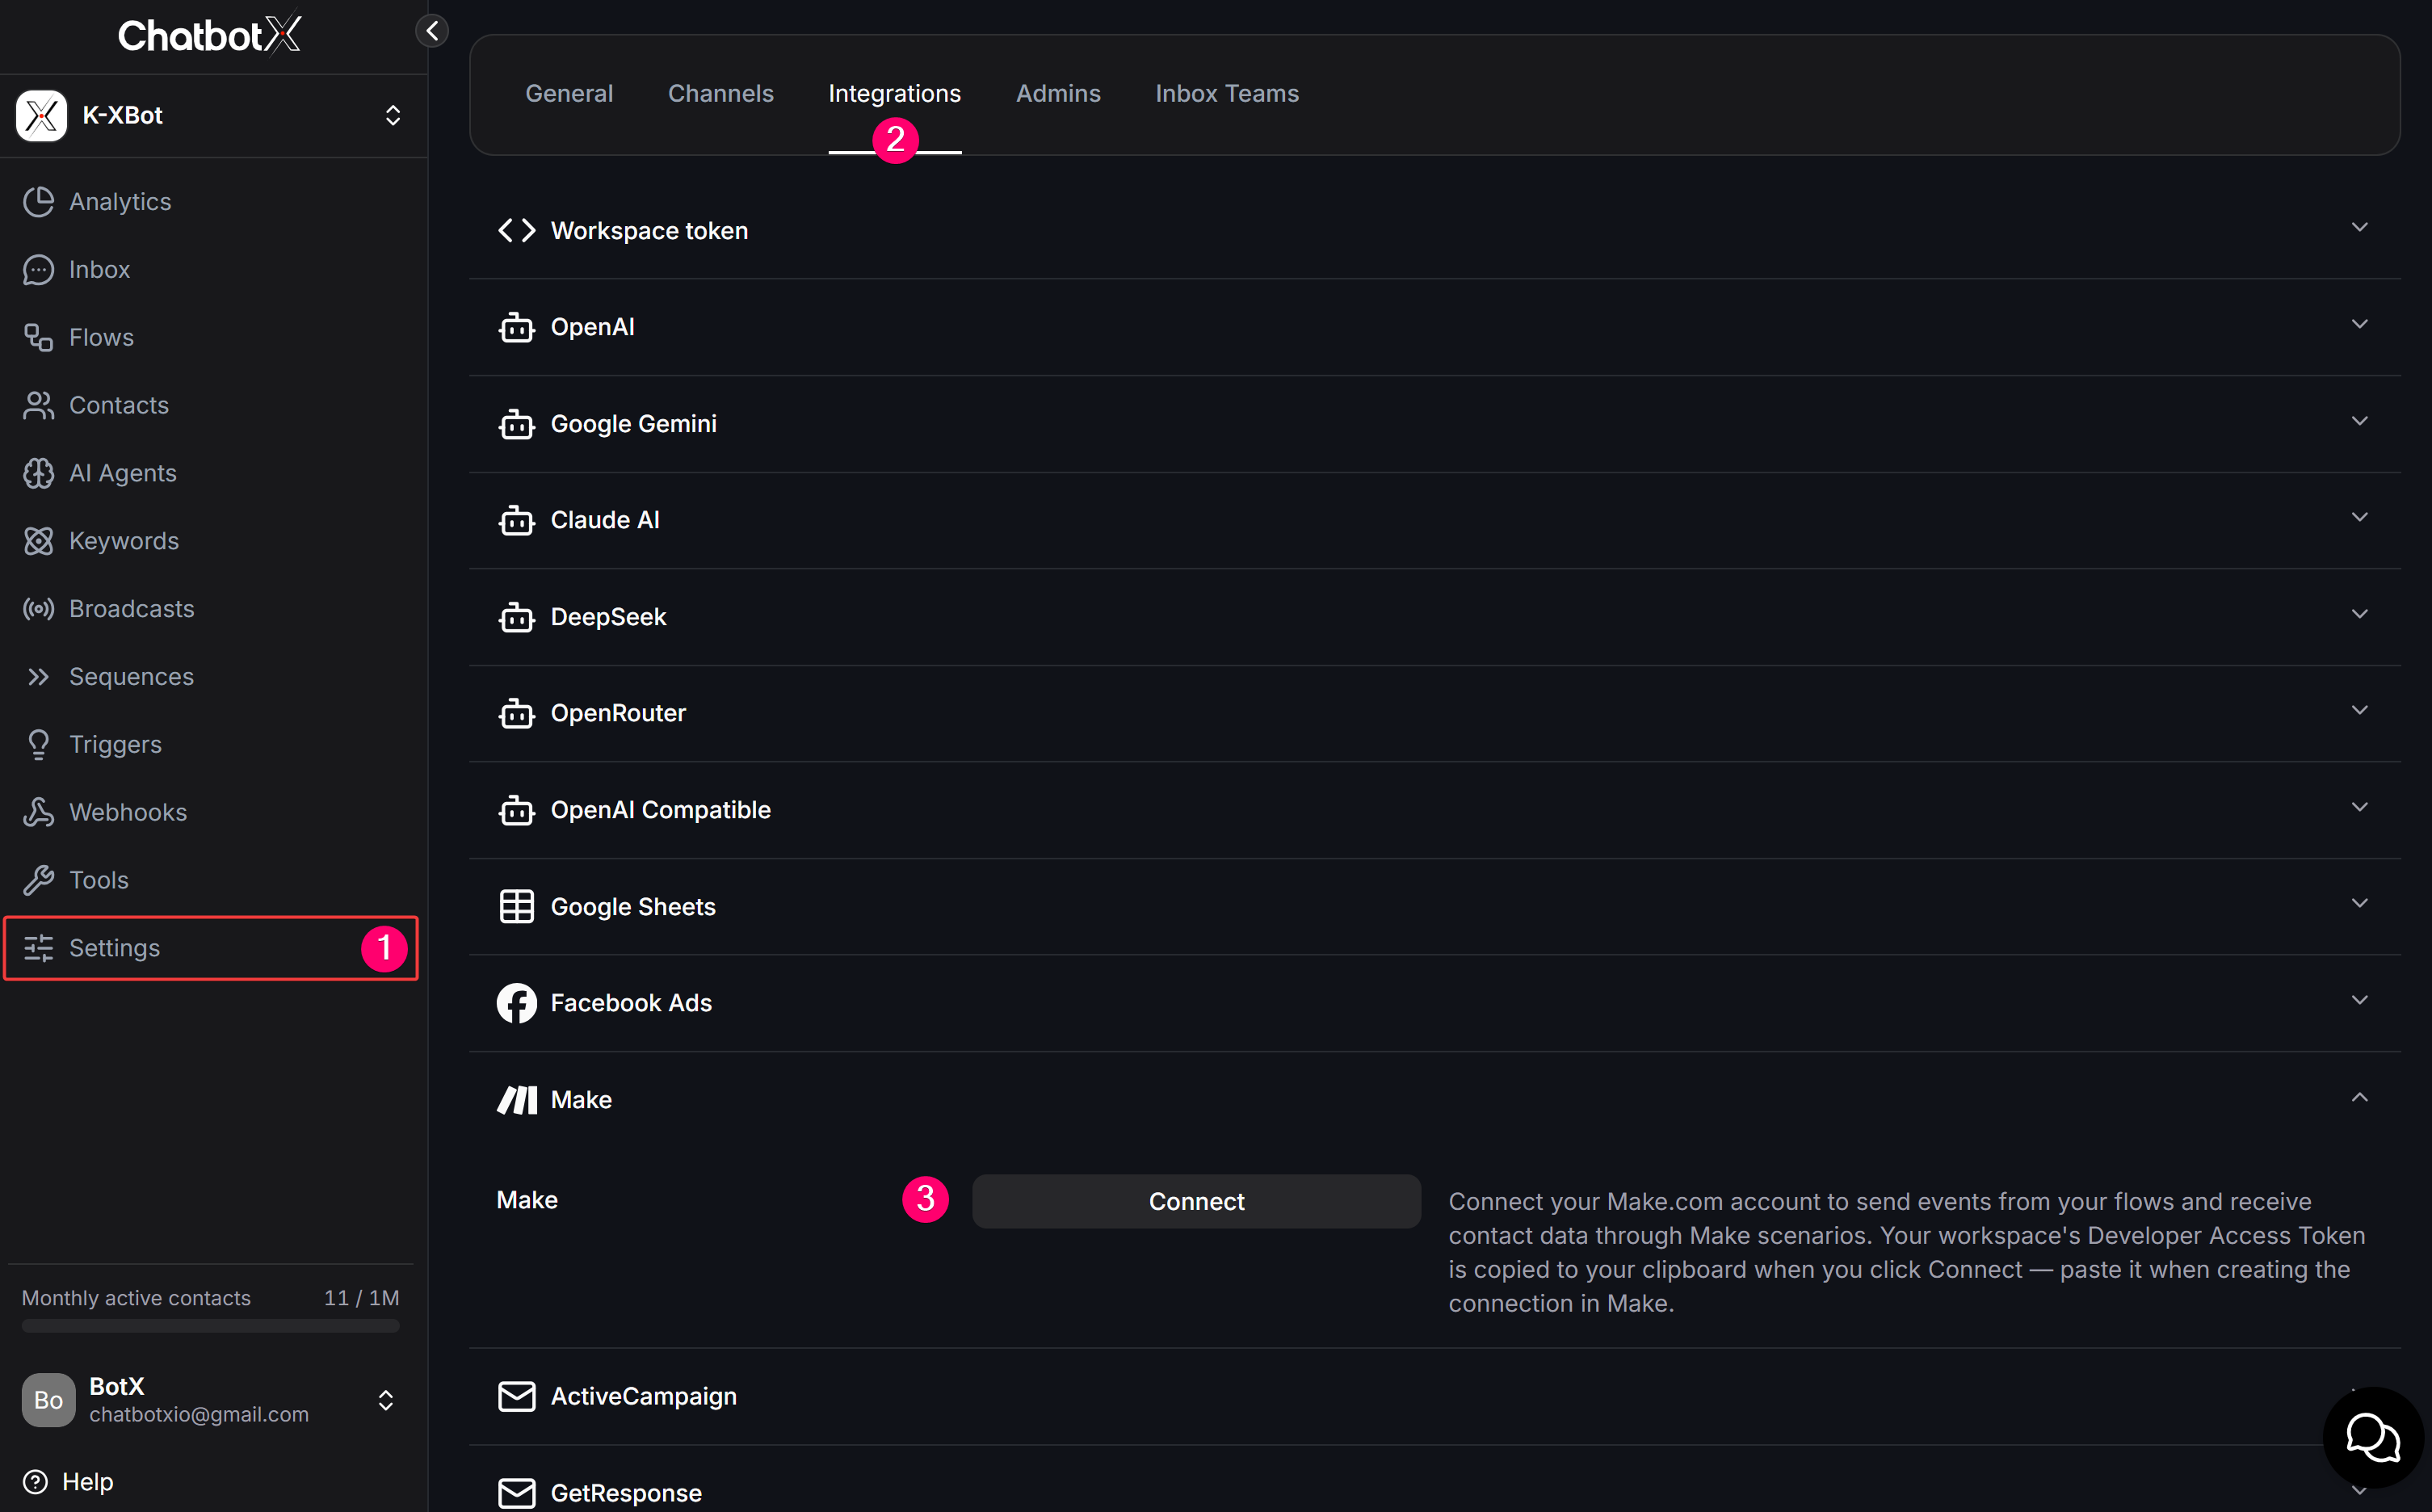
Task: Click the 11 / 1M contacts count
Action: click(x=361, y=1298)
